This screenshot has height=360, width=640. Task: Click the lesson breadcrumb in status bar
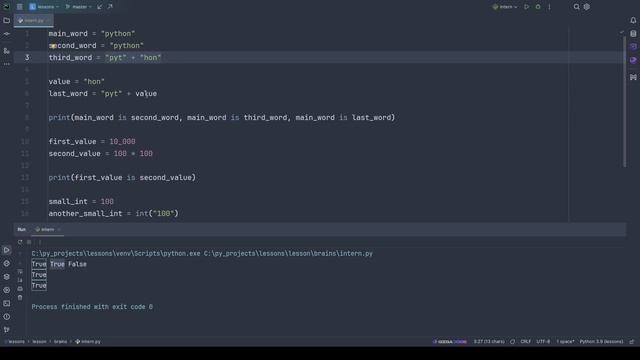[x=39, y=342]
